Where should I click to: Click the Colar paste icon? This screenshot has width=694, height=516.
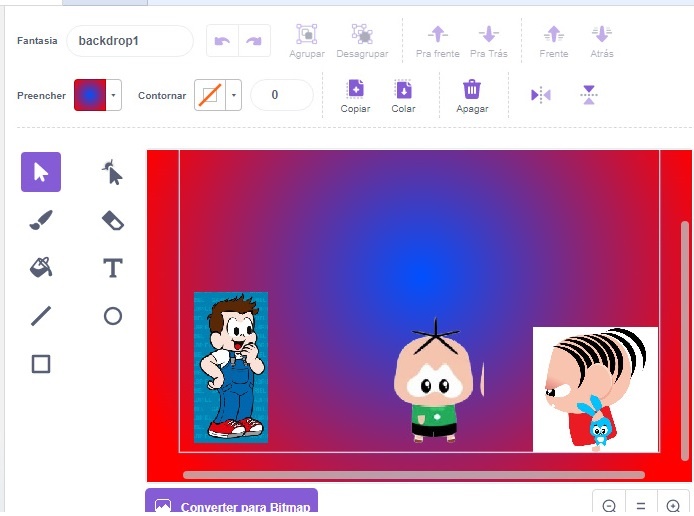[403, 96]
